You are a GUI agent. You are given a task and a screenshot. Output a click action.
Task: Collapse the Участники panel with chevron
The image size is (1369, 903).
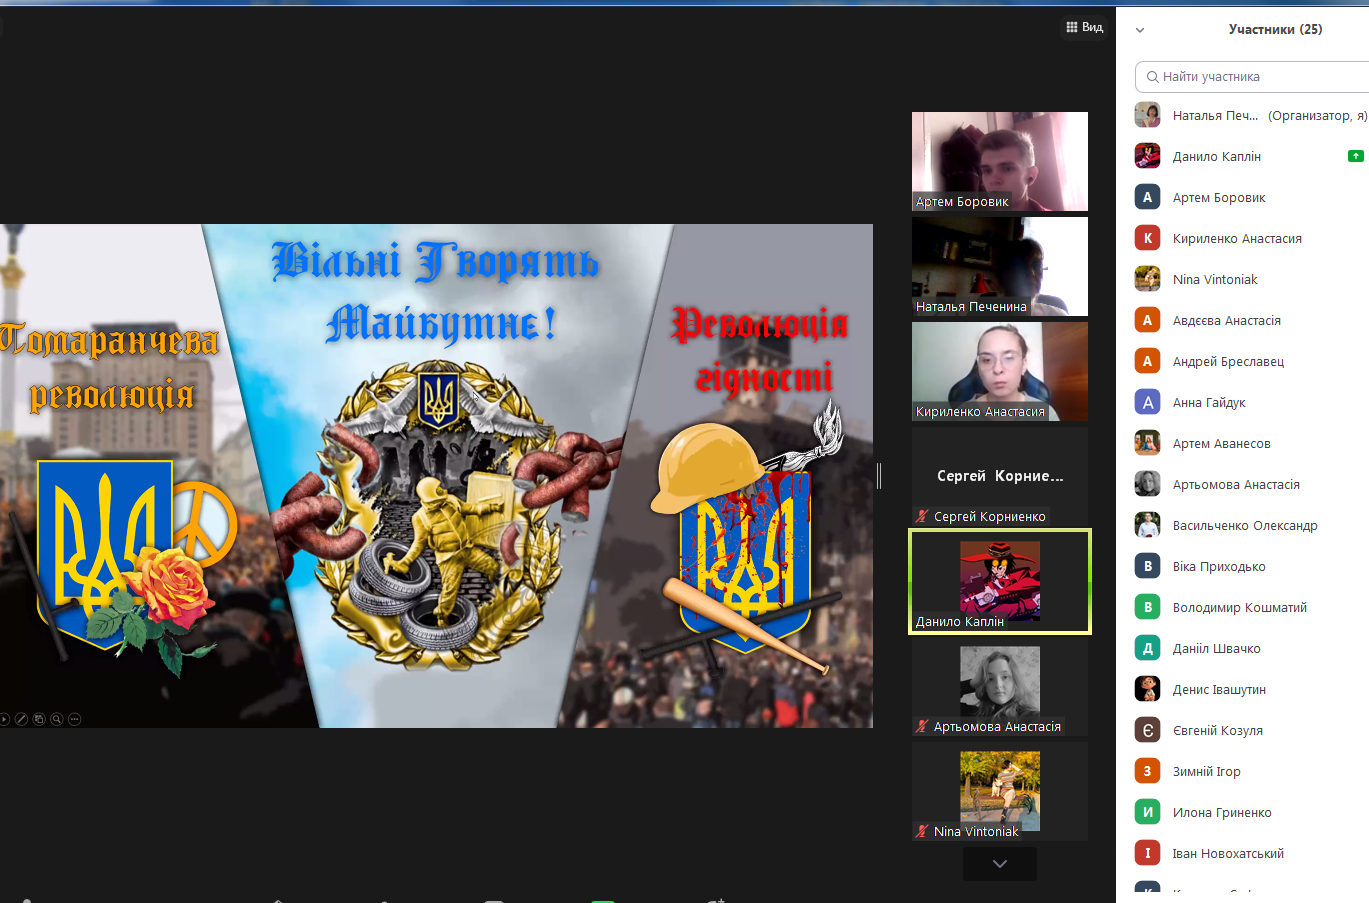coord(1140,30)
